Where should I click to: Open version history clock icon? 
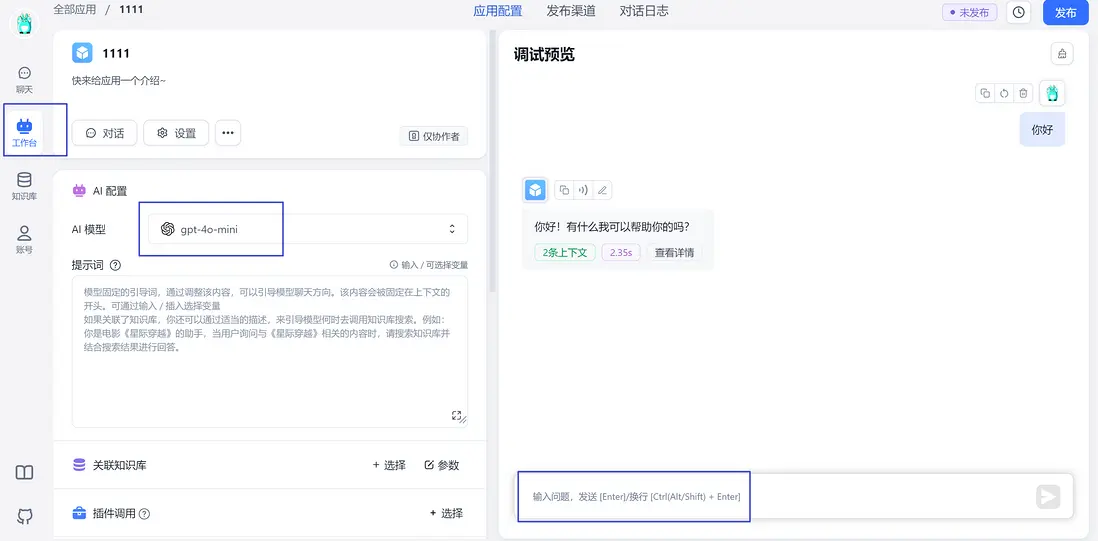tap(1019, 13)
